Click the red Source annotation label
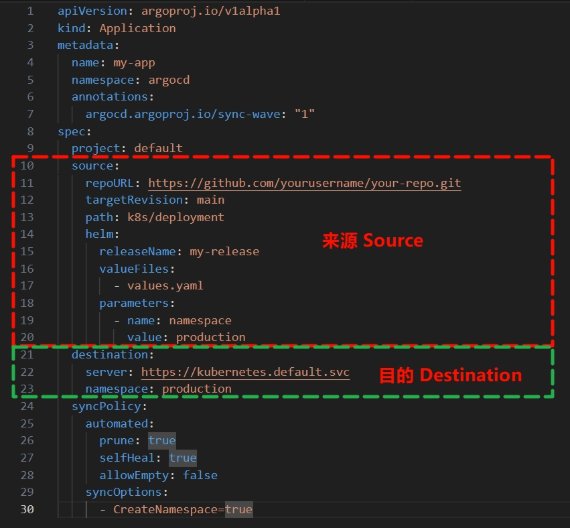This screenshot has width=570, height=528. (373, 241)
